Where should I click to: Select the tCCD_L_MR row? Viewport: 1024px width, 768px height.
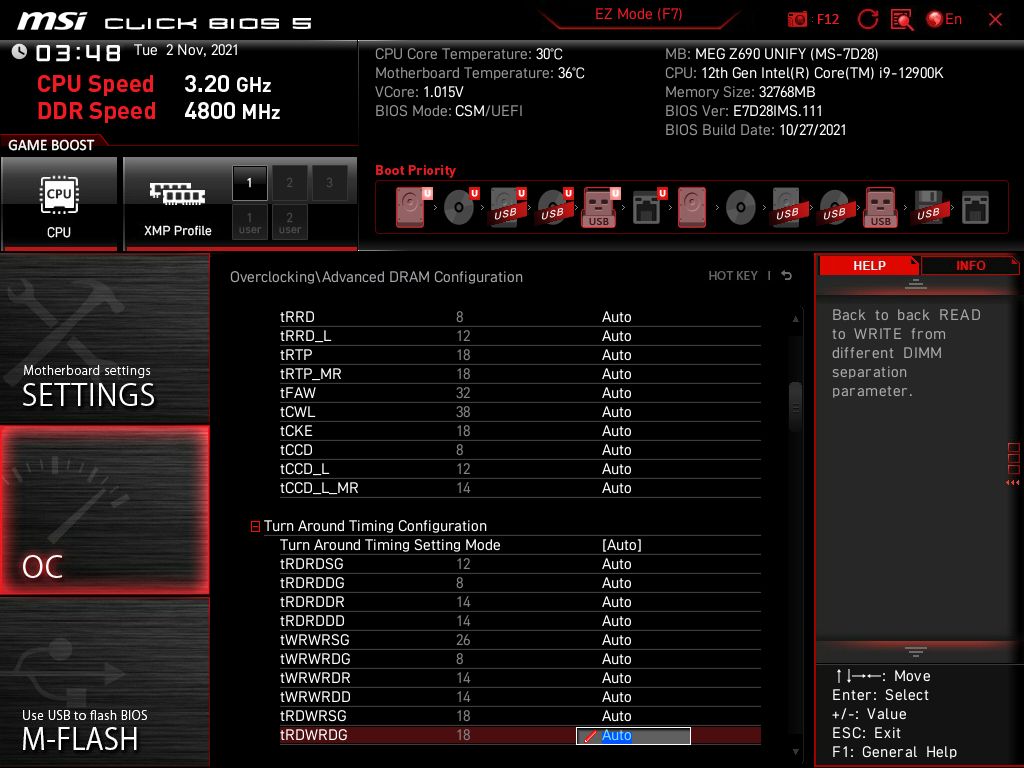[x=520, y=488]
